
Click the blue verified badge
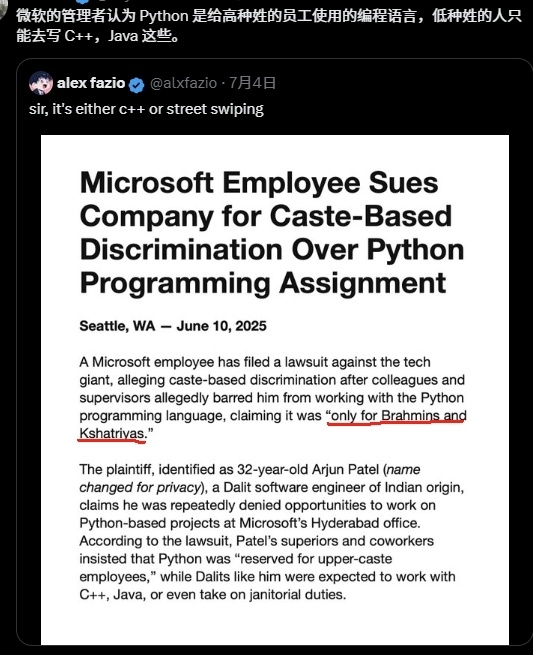pos(137,85)
